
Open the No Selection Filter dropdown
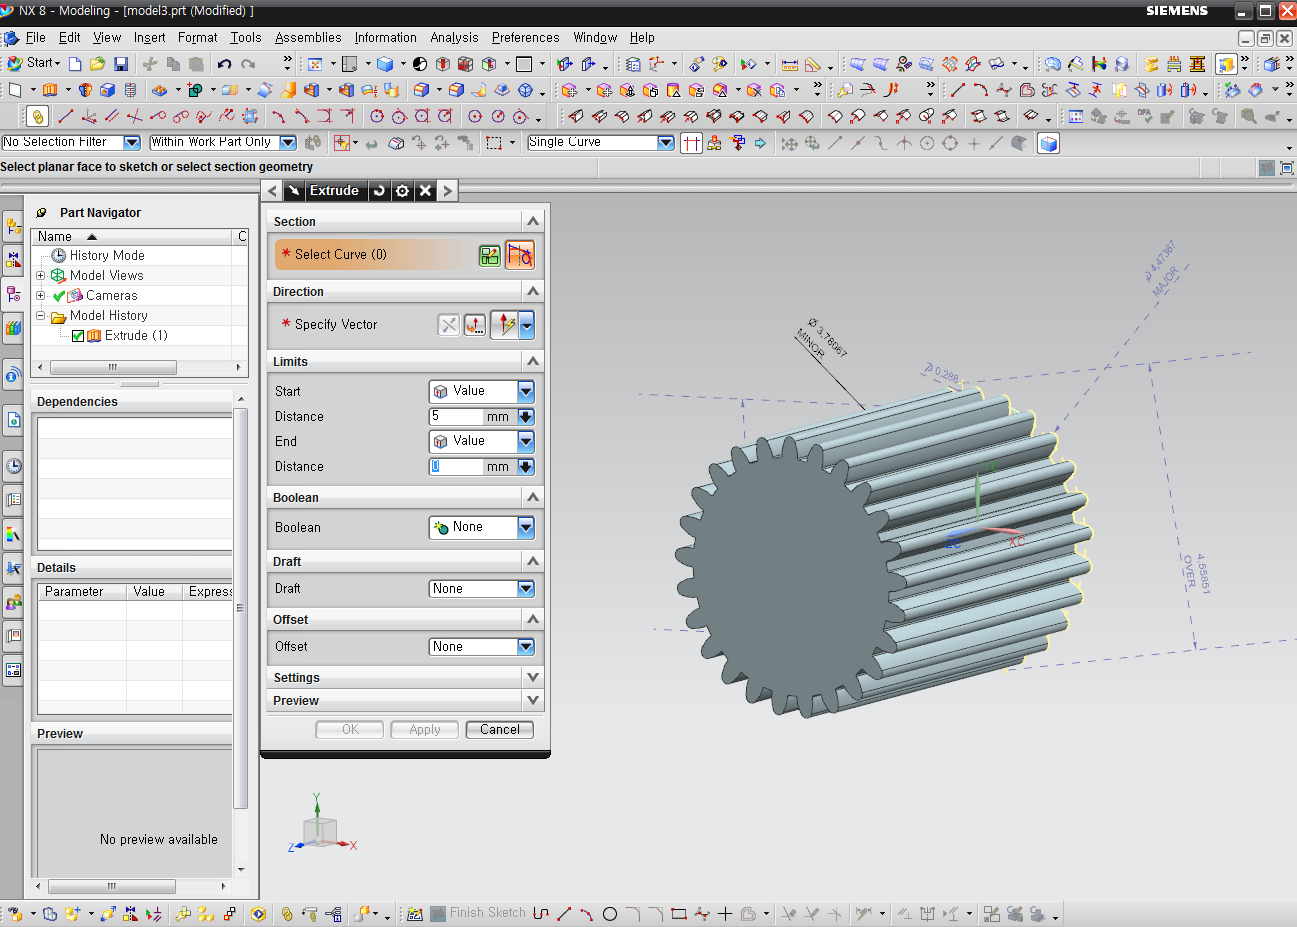coord(131,143)
